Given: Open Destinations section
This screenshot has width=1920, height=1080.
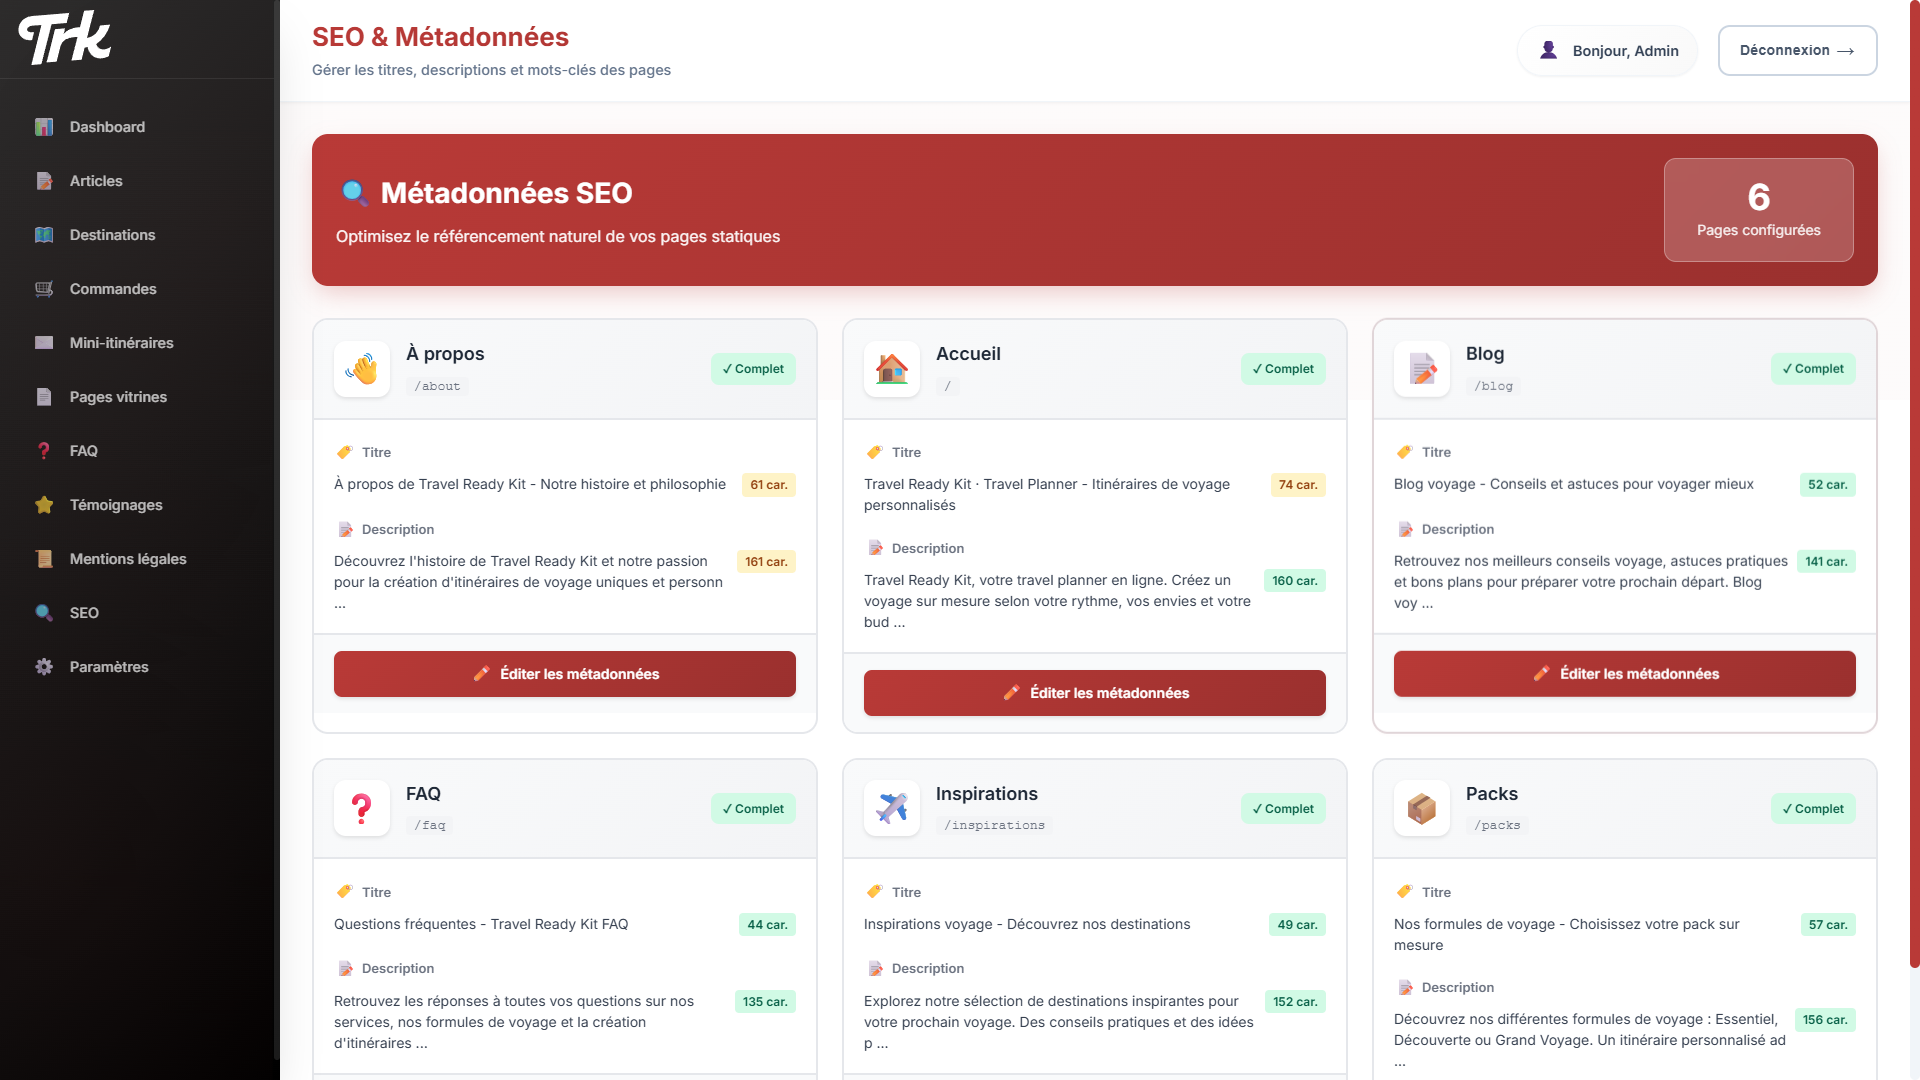Looking at the screenshot, I should click(139, 235).
